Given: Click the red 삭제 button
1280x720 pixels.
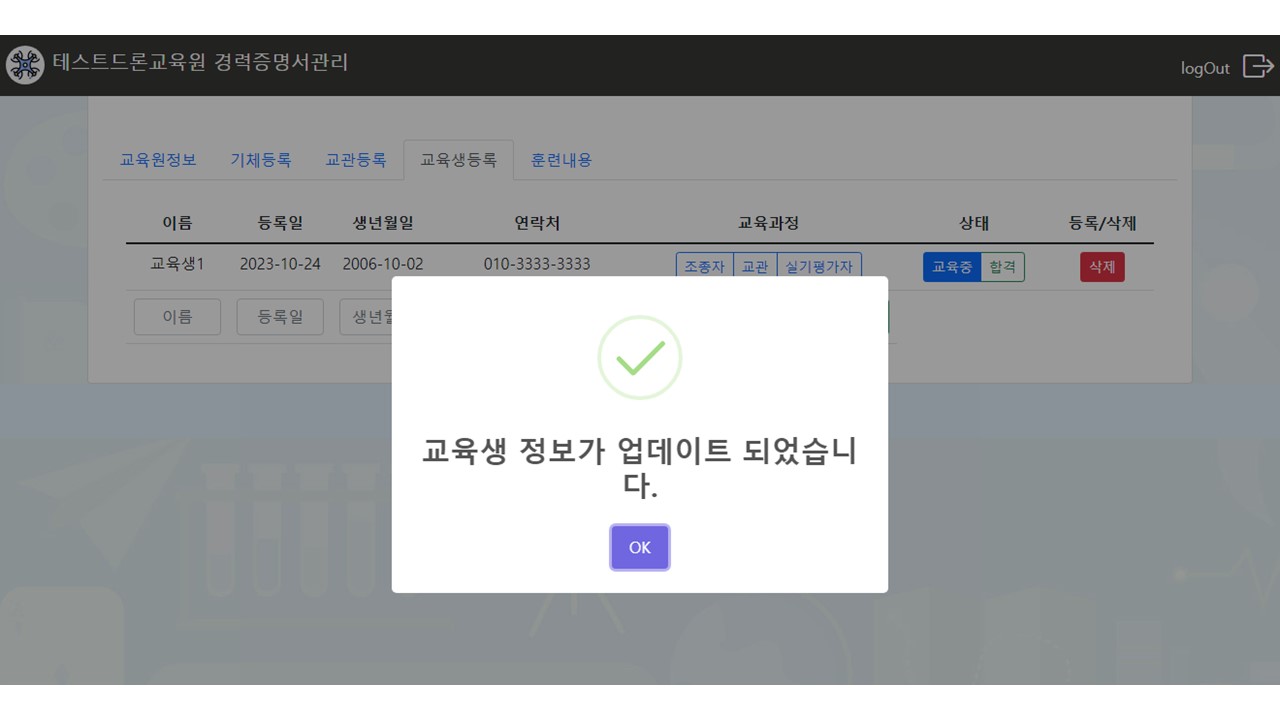Looking at the screenshot, I should tap(1102, 267).
